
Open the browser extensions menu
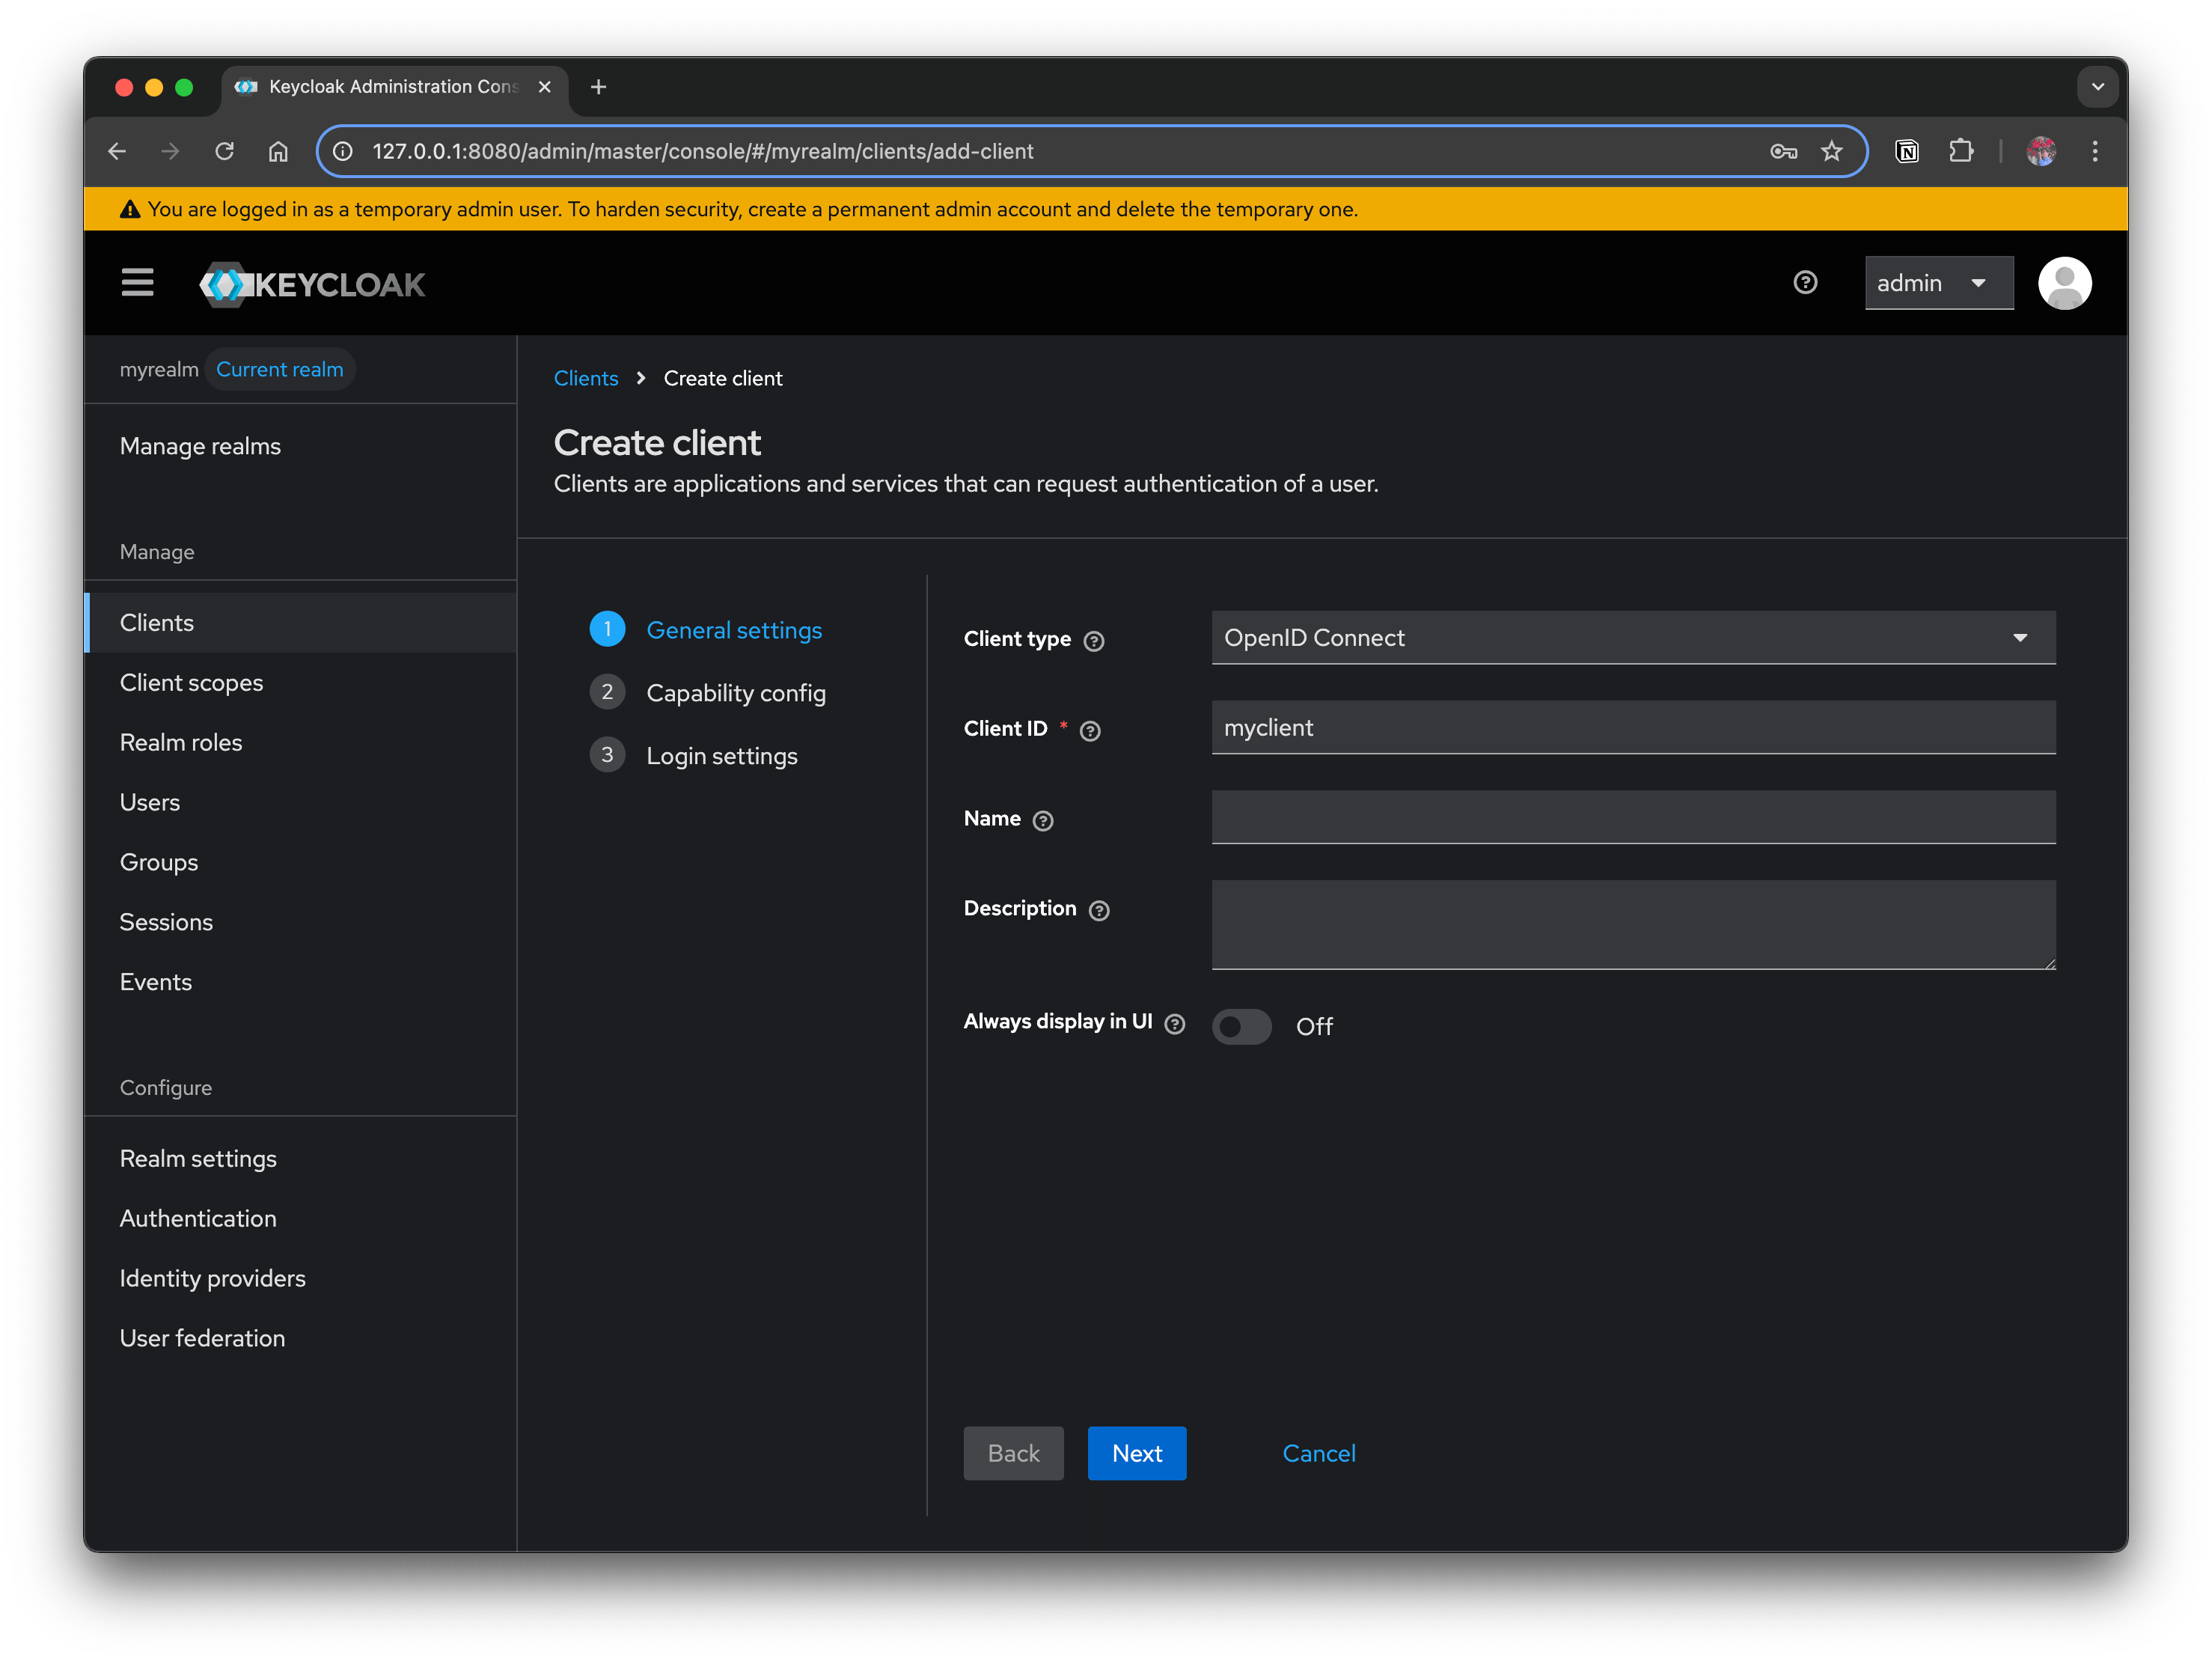1961,151
